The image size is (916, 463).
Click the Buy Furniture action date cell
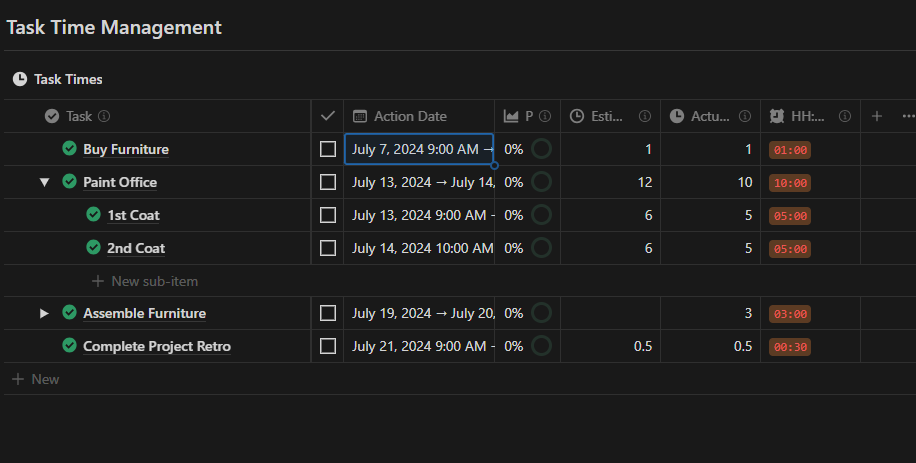(x=419, y=149)
